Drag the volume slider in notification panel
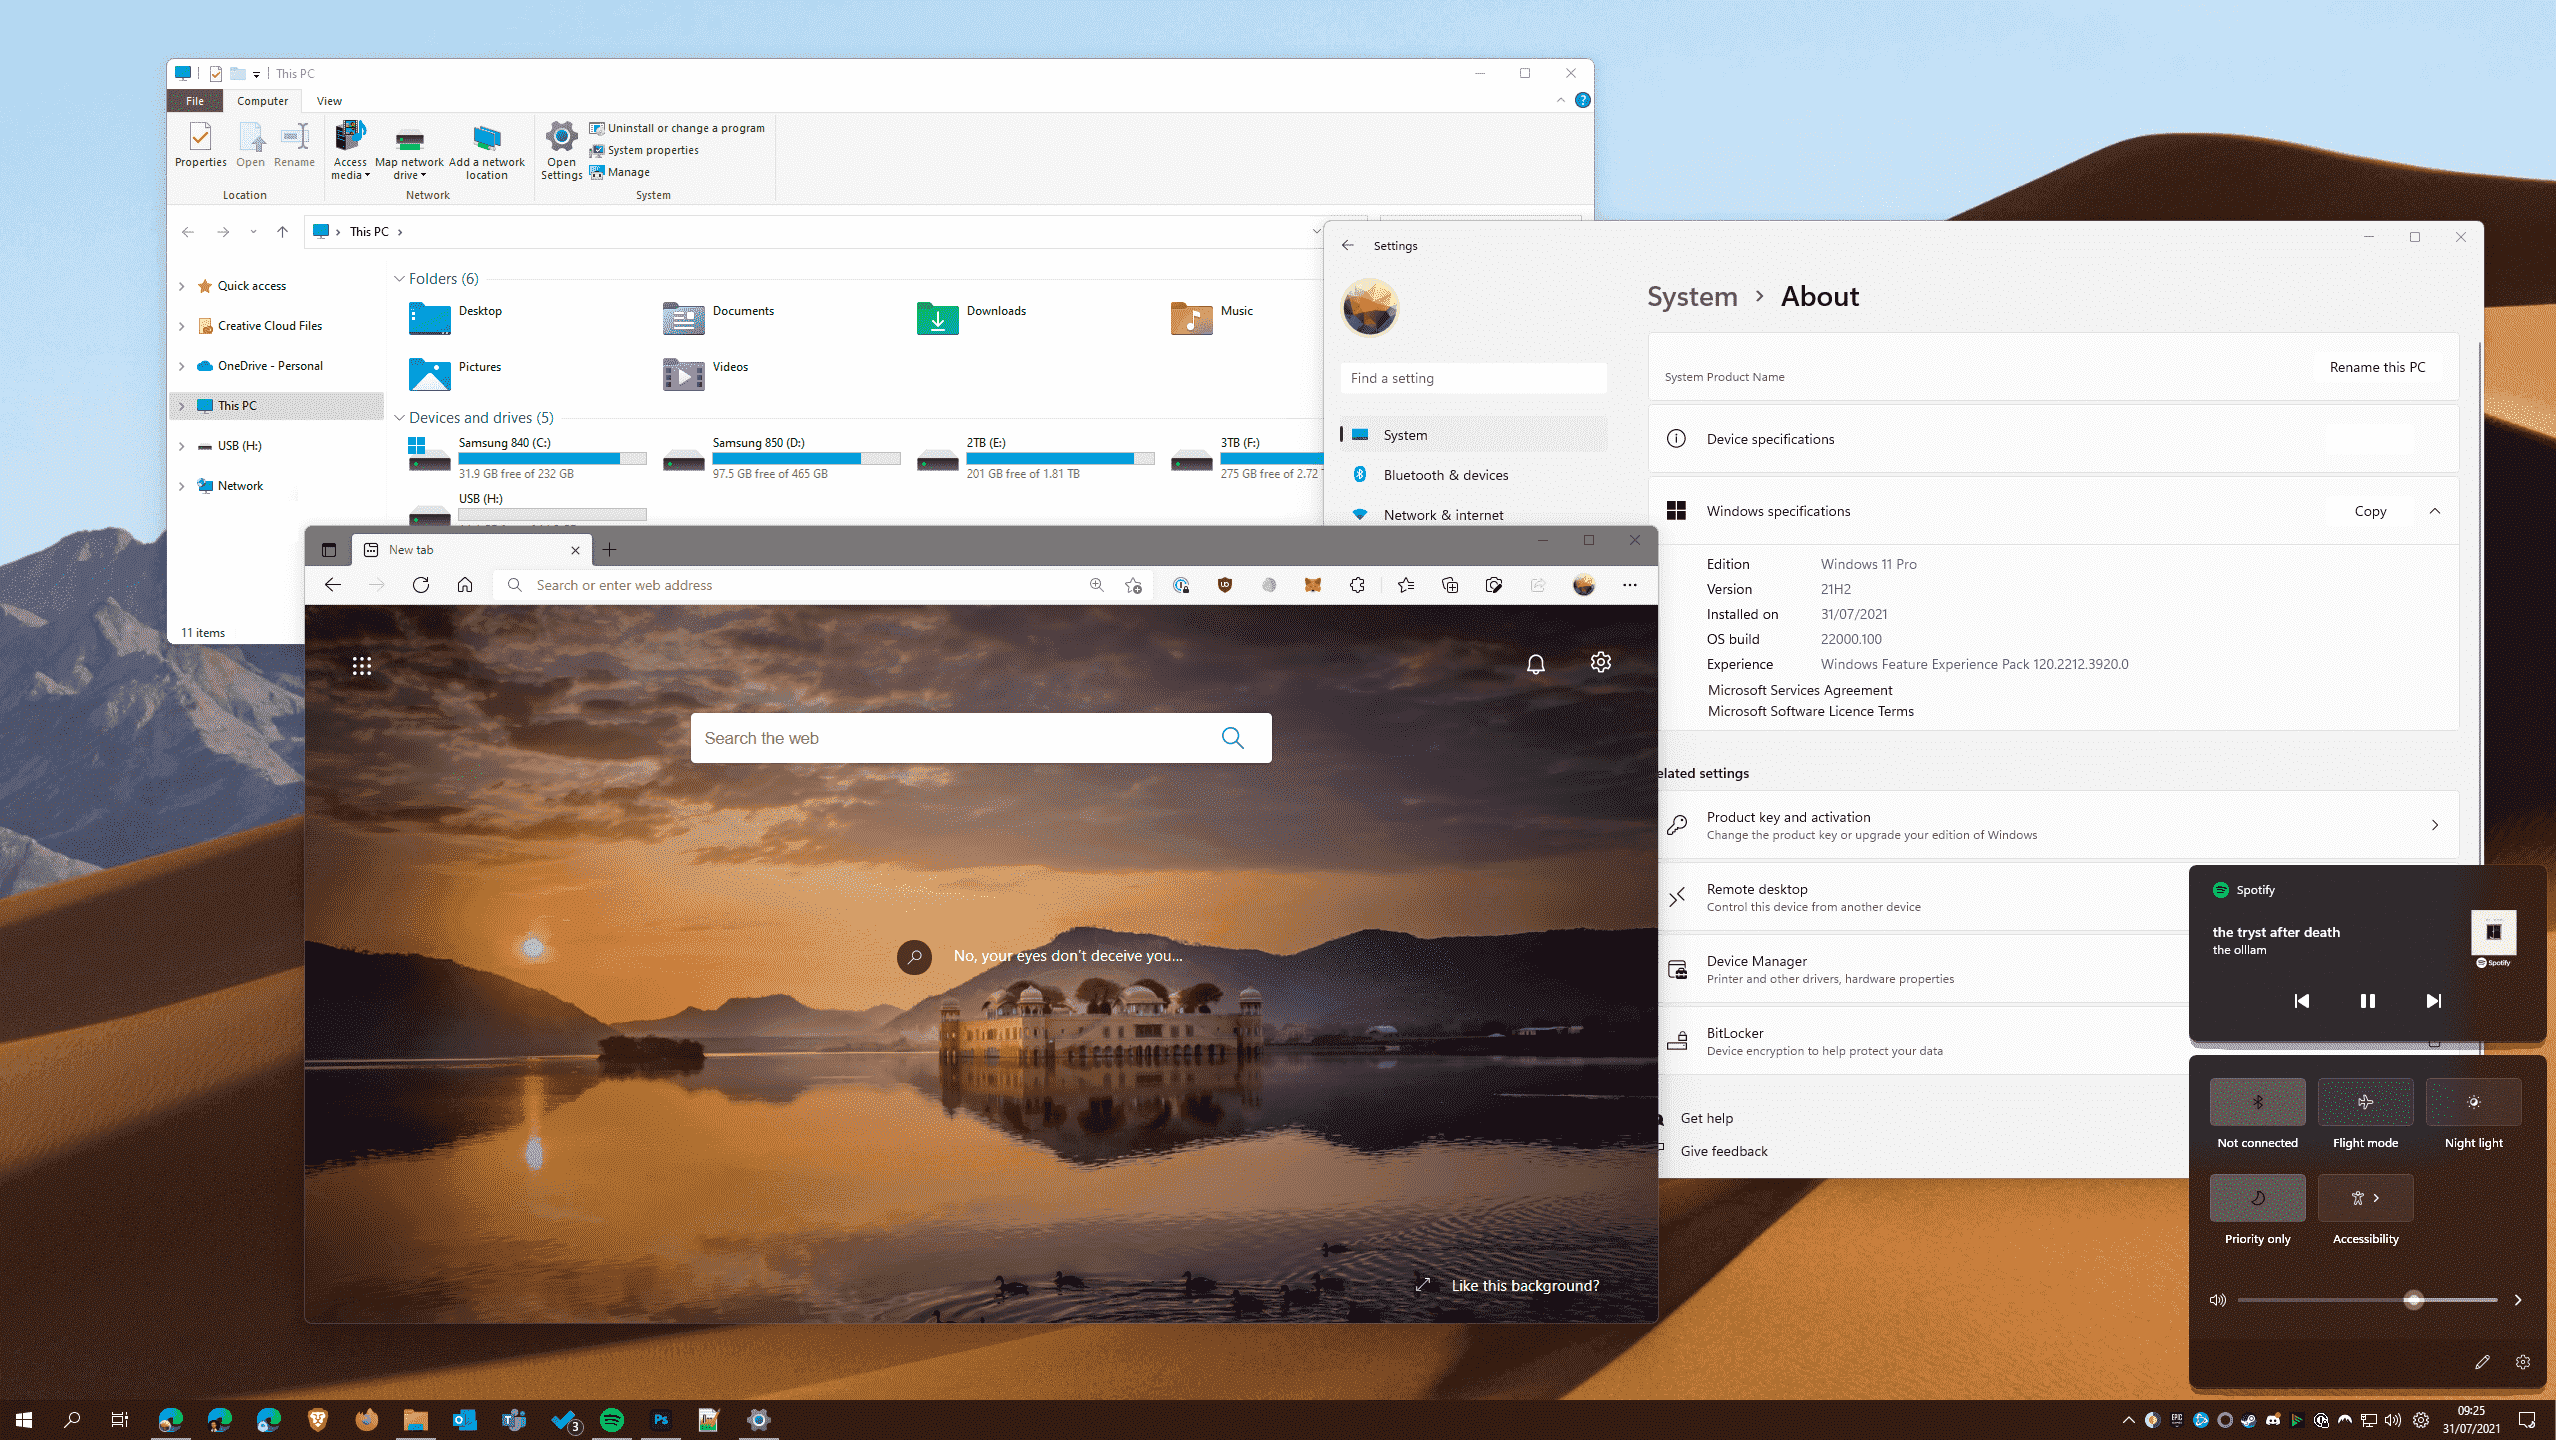Screen dimensions: 2556x1440 coord(2412,1300)
